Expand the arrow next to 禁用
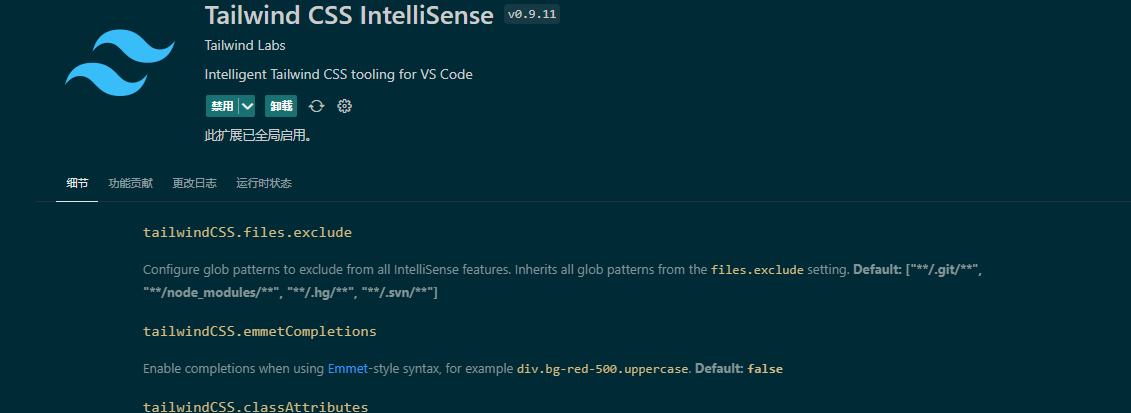Viewport: 1131px width, 413px height. (x=247, y=106)
